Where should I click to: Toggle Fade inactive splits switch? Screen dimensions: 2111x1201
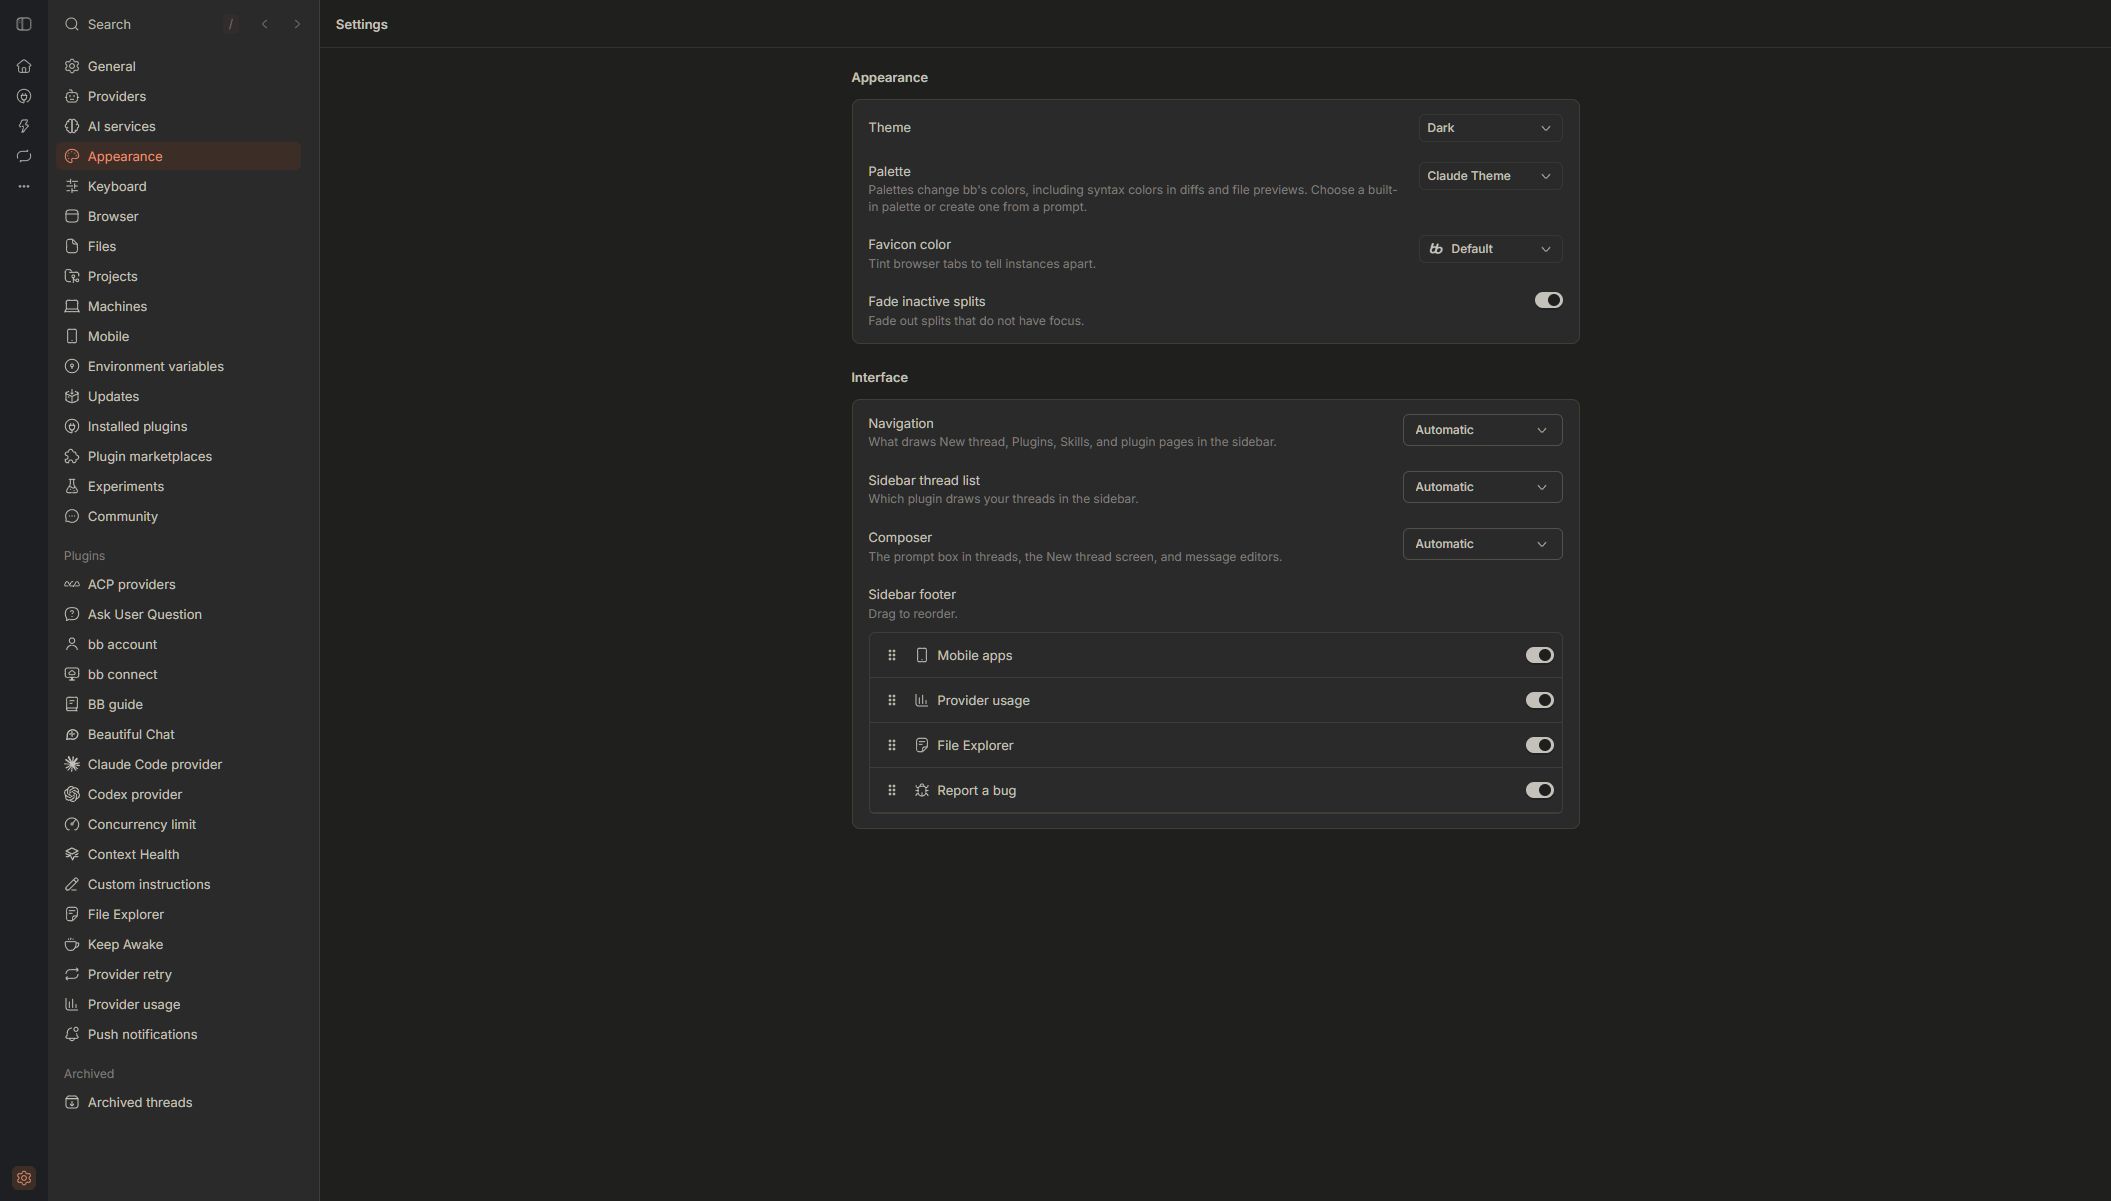(1548, 300)
